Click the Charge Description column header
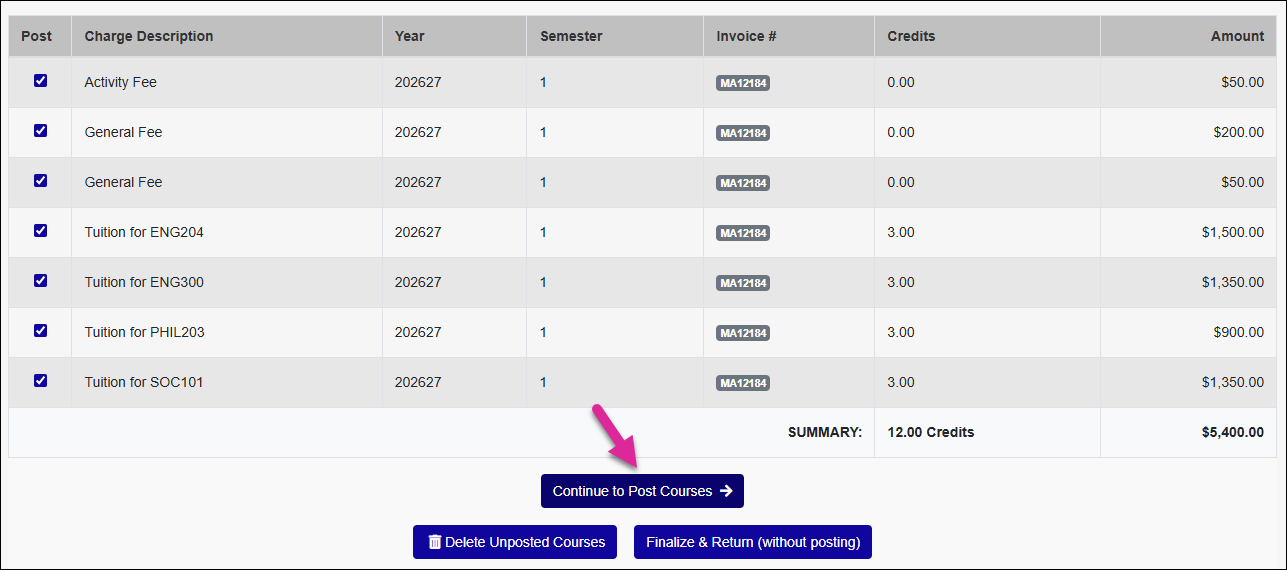The width and height of the screenshot is (1287, 570). pyautogui.click(x=149, y=36)
